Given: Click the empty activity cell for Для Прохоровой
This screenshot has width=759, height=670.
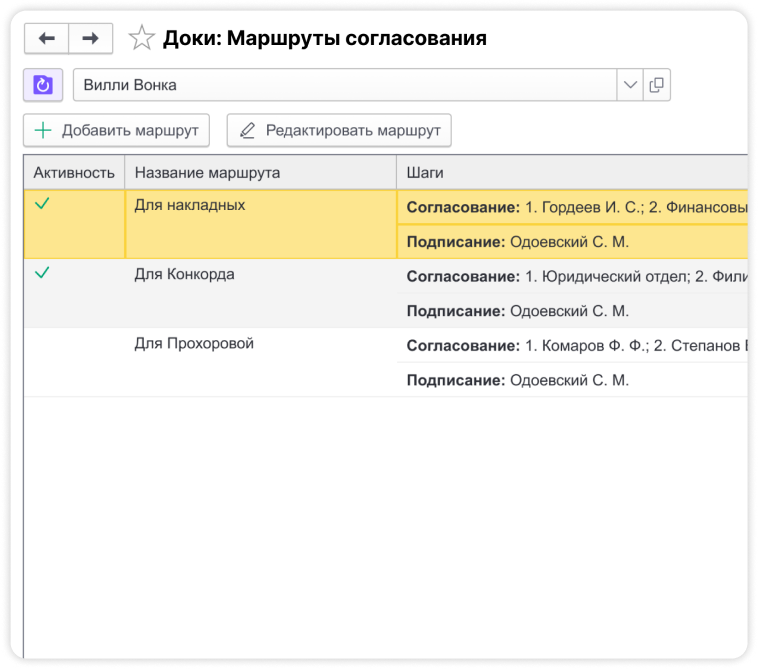Looking at the screenshot, I should (x=74, y=363).
